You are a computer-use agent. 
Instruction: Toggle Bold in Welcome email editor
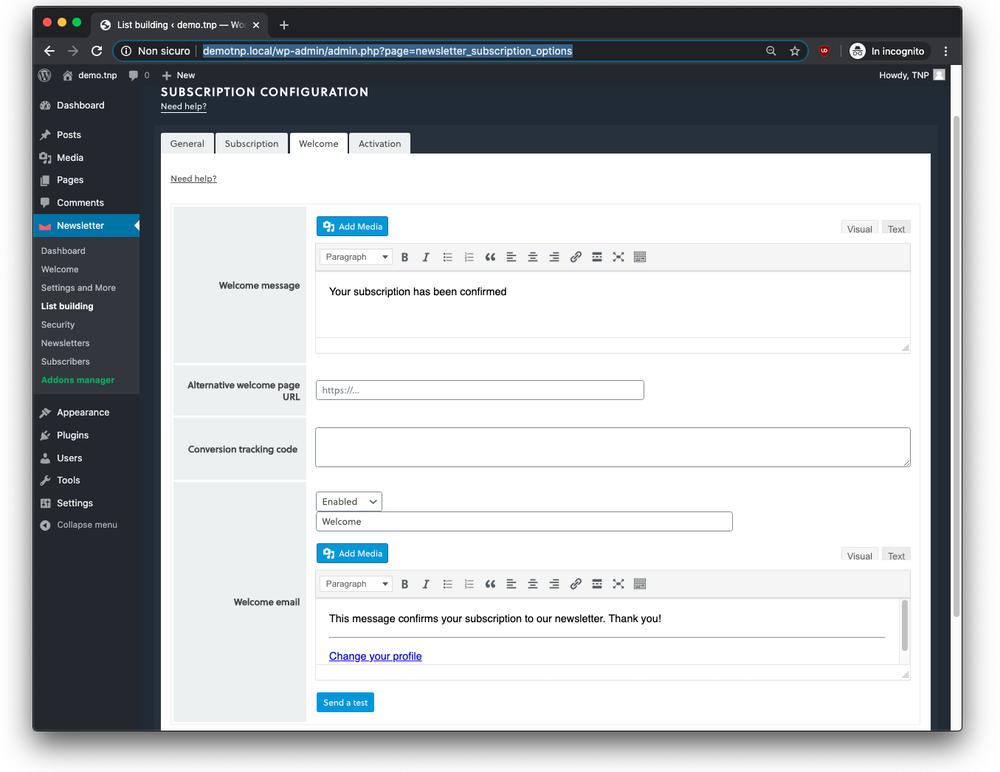click(x=404, y=584)
